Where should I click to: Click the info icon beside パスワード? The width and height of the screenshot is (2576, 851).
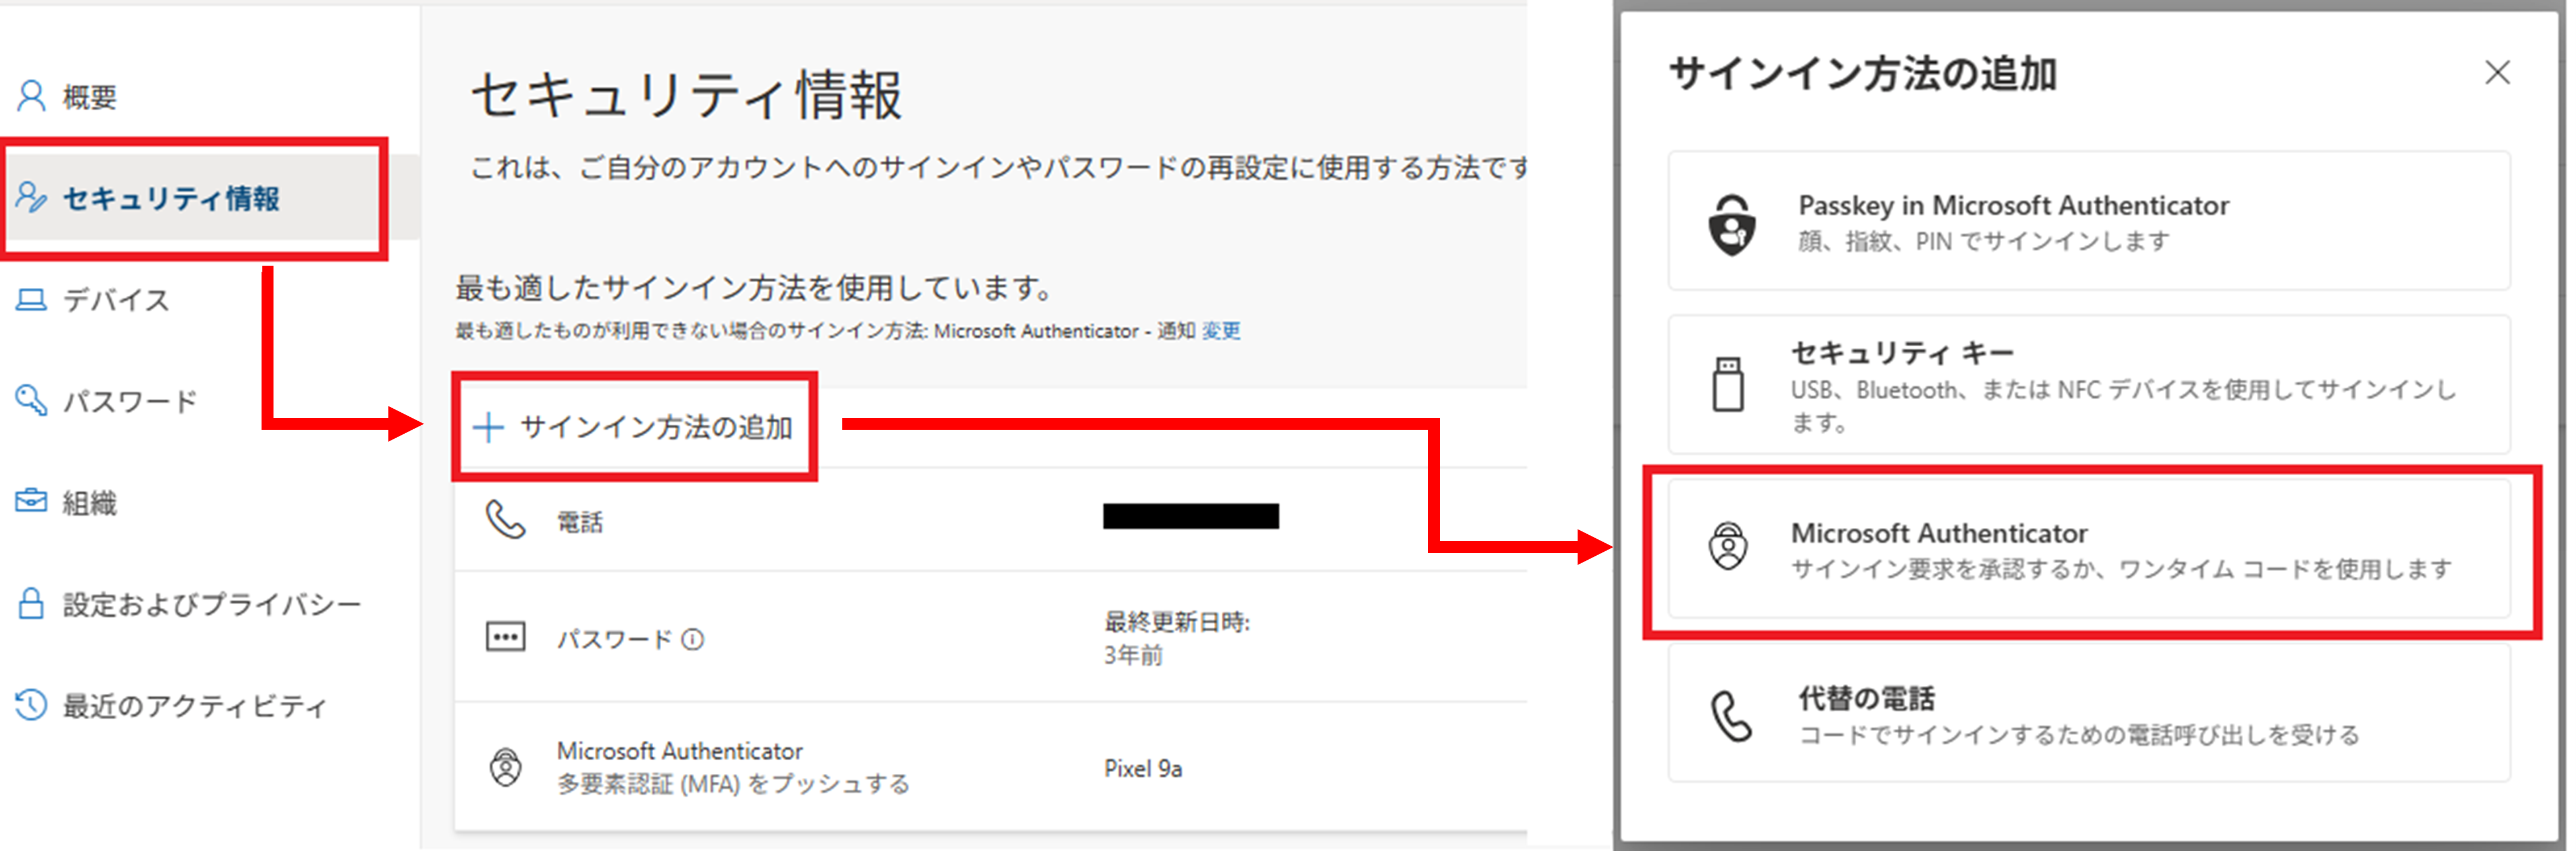pyautogui.click(x=693, y=639)
